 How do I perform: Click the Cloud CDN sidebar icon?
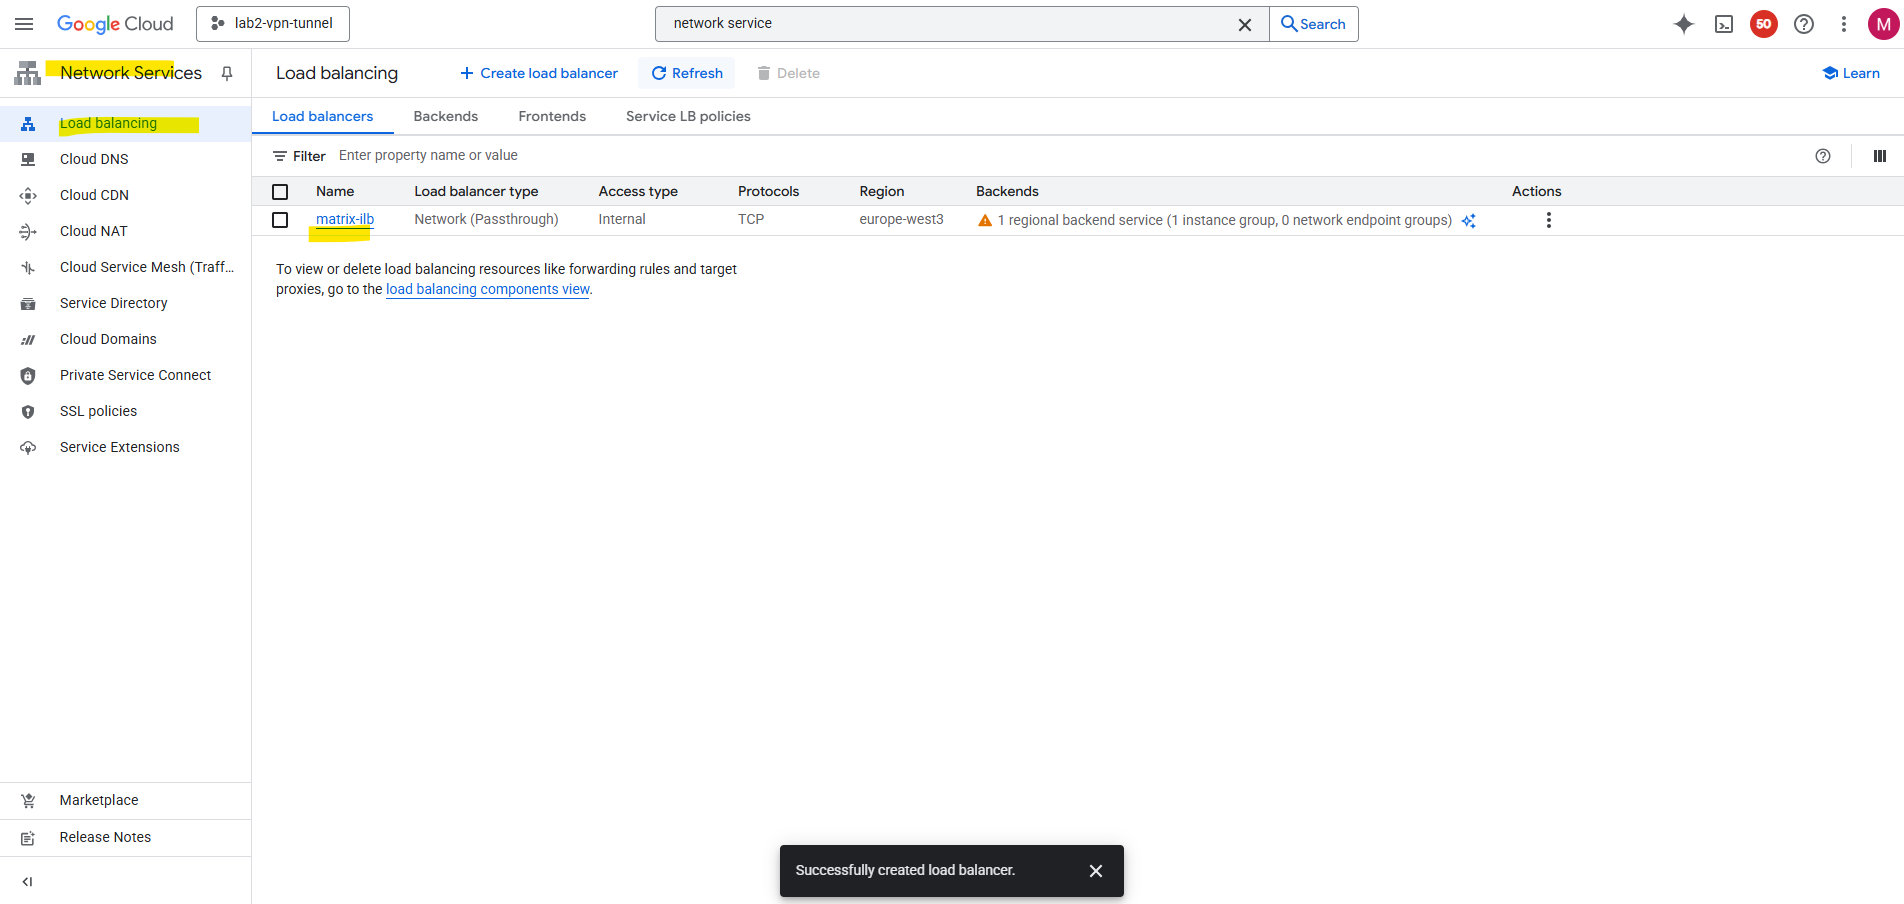click(x=28, y=195)
